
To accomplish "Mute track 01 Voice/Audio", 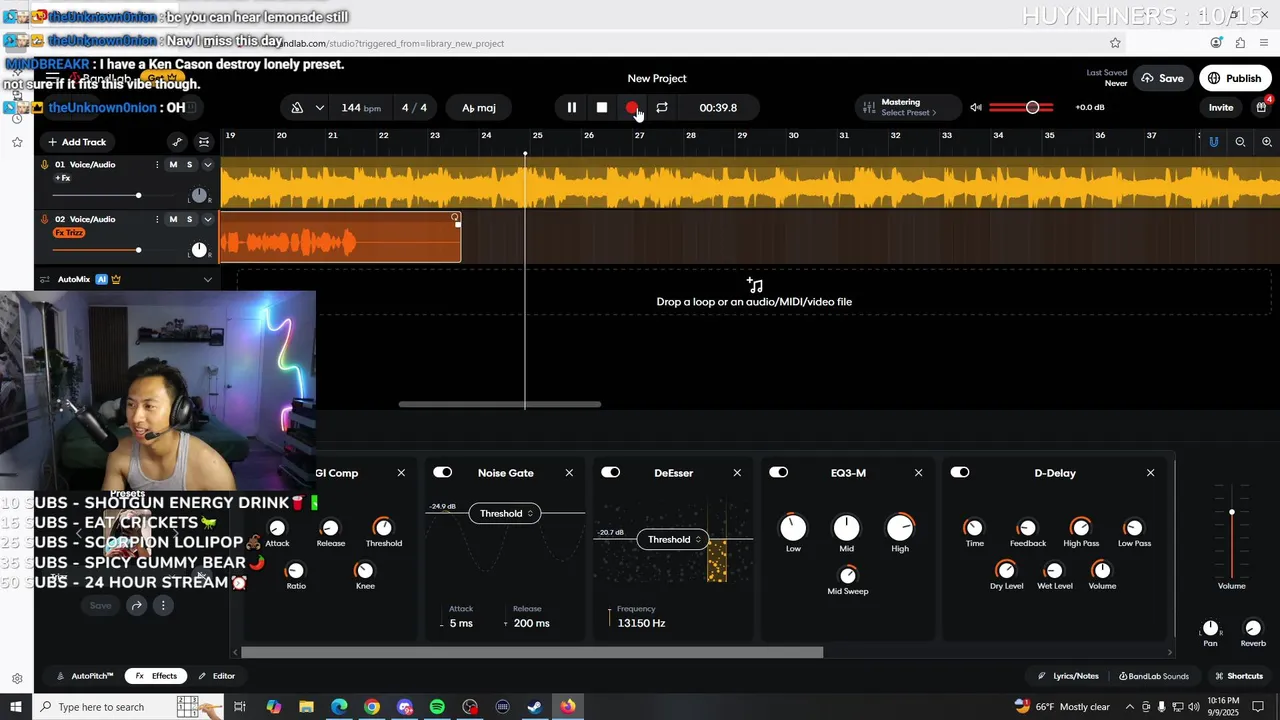I will [173, 165].
